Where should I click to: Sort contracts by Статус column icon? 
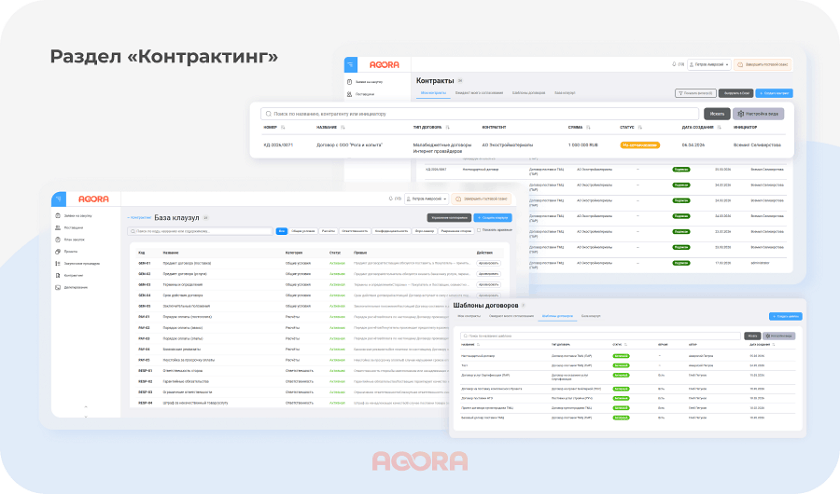(x=640, y=128)
